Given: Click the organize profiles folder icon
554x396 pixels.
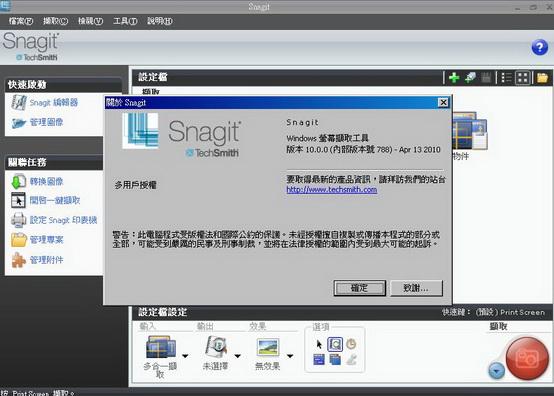Looking at the screenshot, I should (x=542, y=77).
